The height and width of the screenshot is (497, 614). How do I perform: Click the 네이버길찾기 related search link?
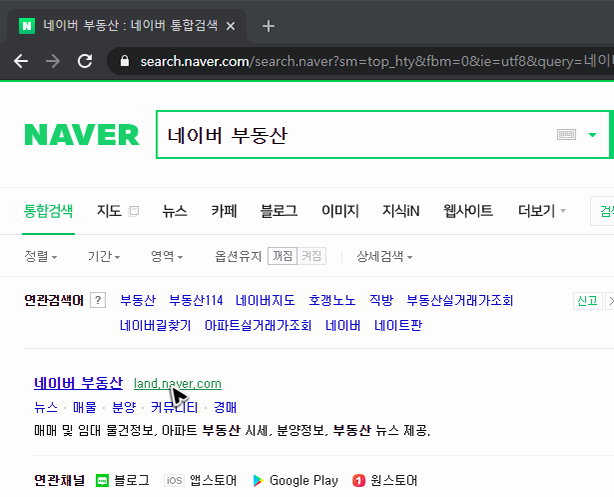[x=155, y=325]
